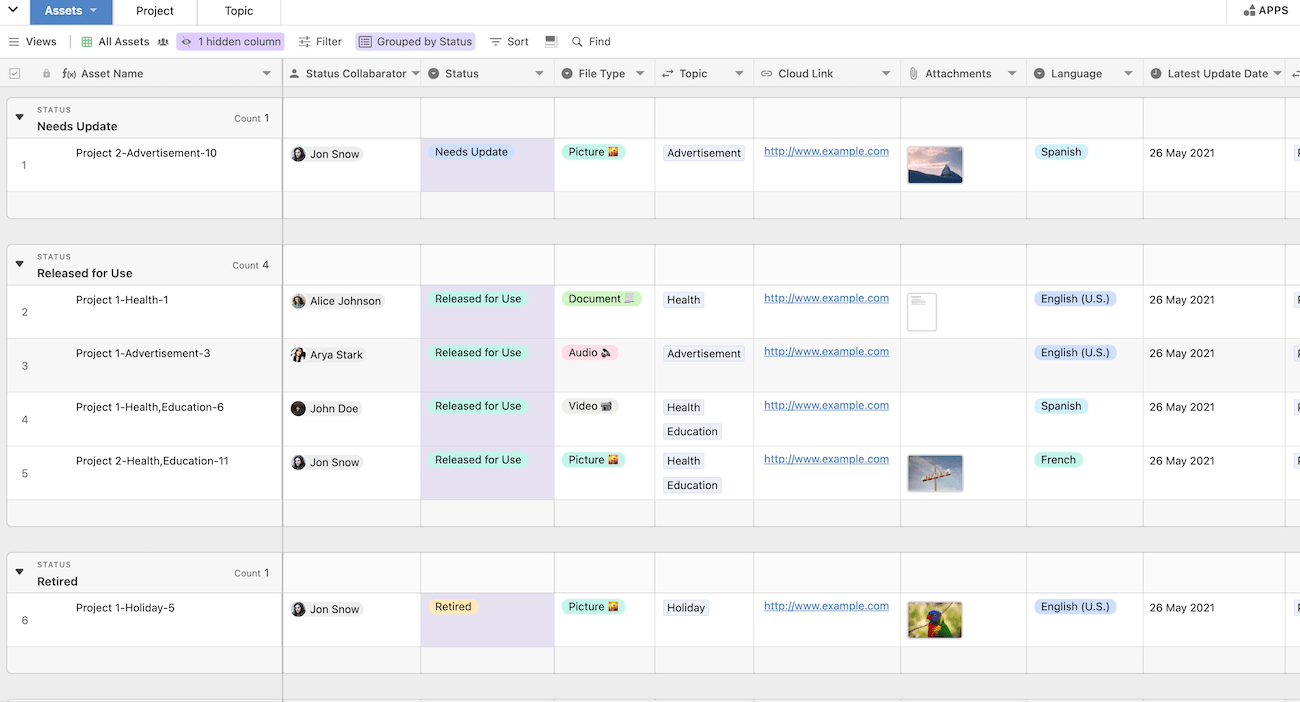This screenshot has height=702, width=1300.
Task: Click the single-select icon in File Type header
Action: (567, 74)
